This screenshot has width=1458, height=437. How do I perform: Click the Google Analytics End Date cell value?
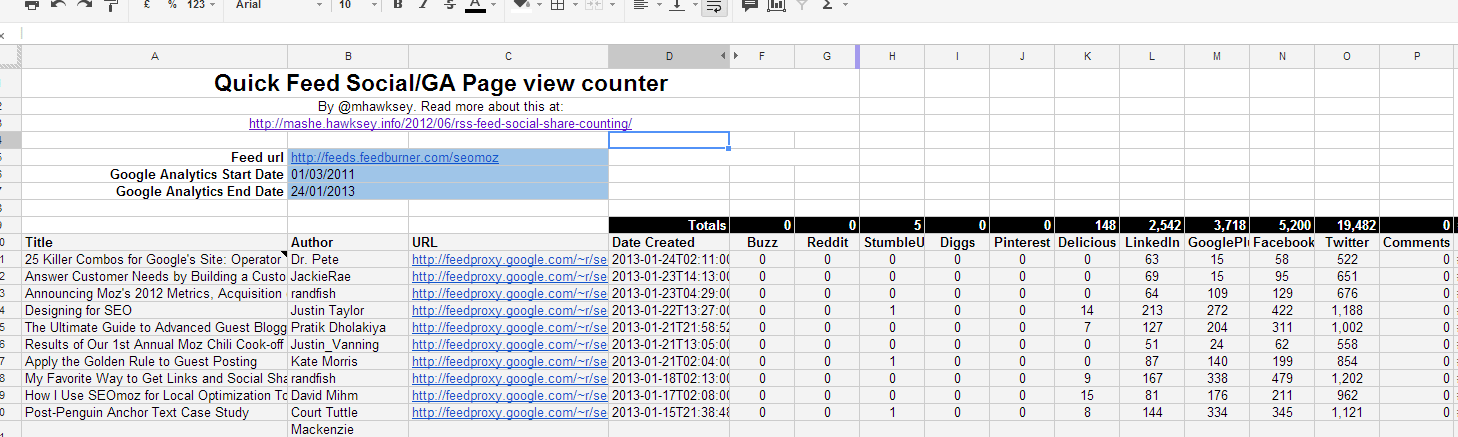(447, 192)
